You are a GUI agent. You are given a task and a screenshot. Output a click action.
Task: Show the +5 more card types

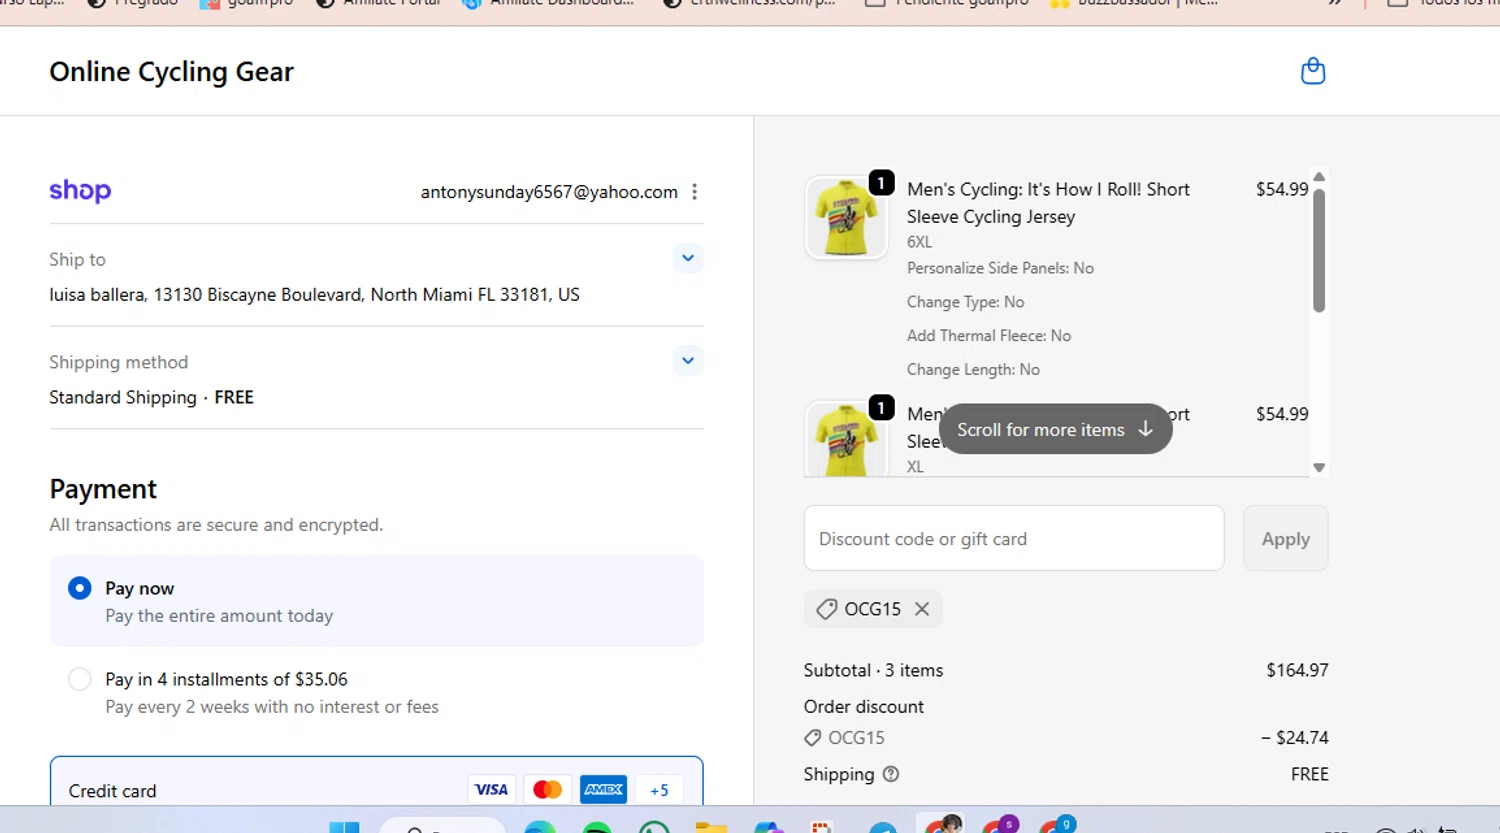point(659,790)
